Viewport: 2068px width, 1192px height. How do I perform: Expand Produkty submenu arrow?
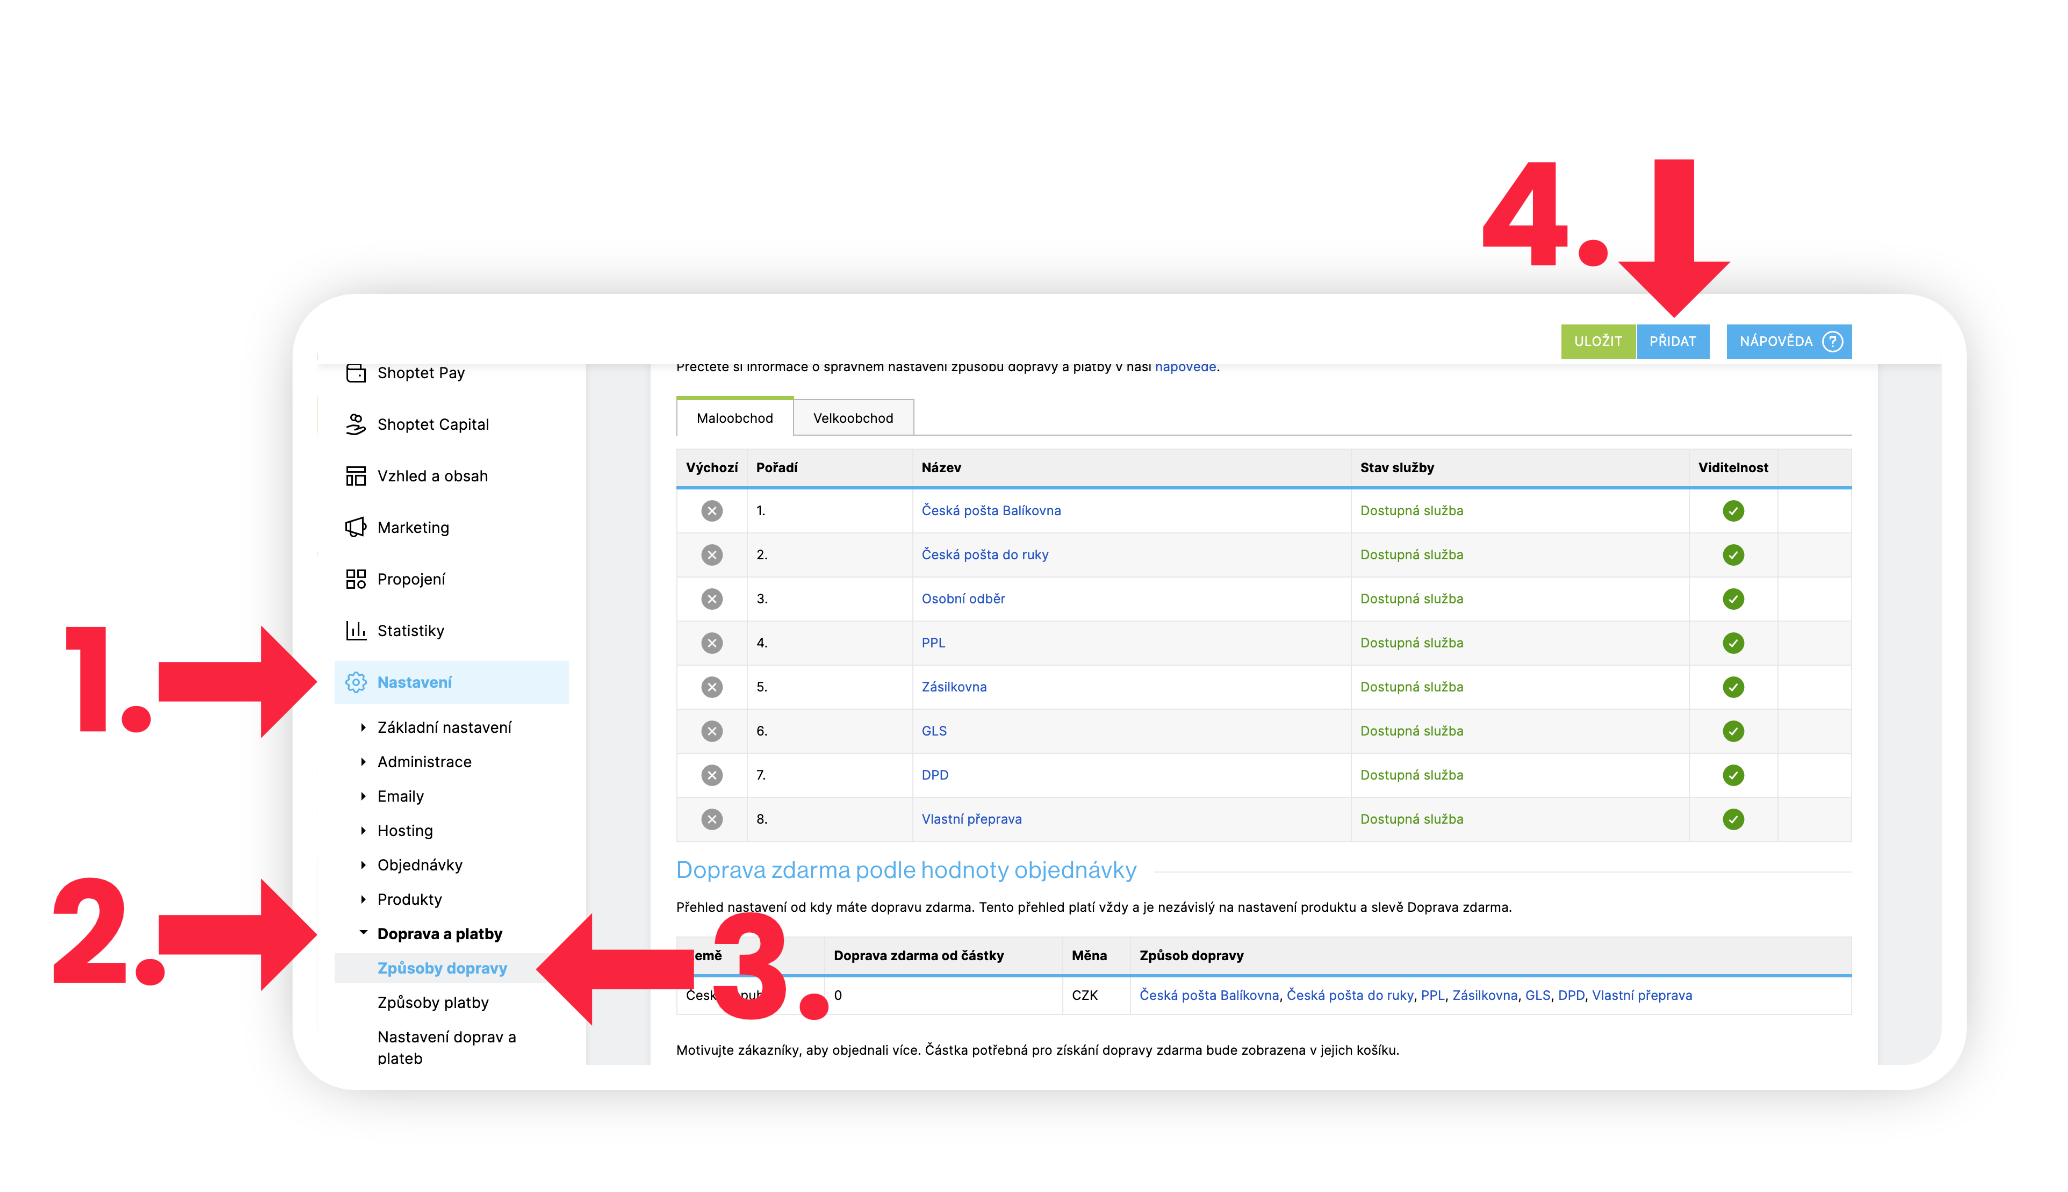[363, 900]
